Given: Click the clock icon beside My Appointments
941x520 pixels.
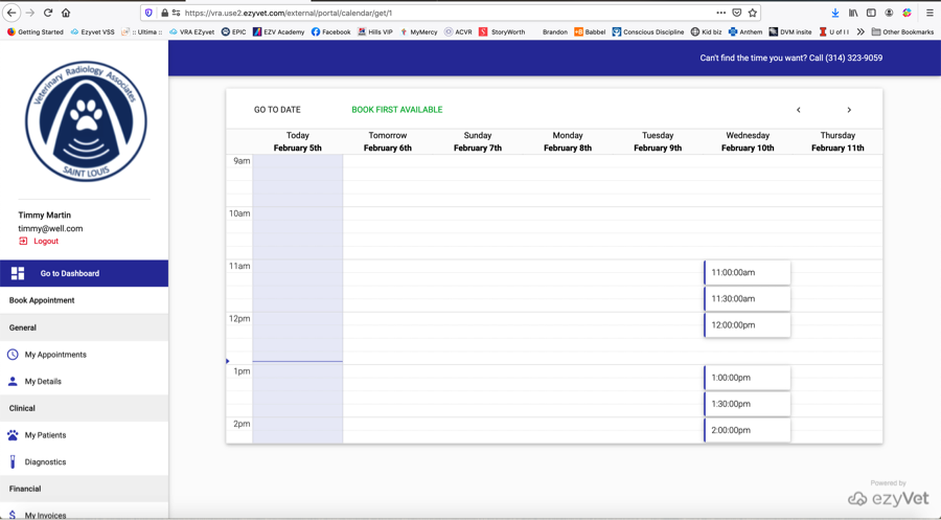Looking at the screenshot, I should click(x=13, y=354).
